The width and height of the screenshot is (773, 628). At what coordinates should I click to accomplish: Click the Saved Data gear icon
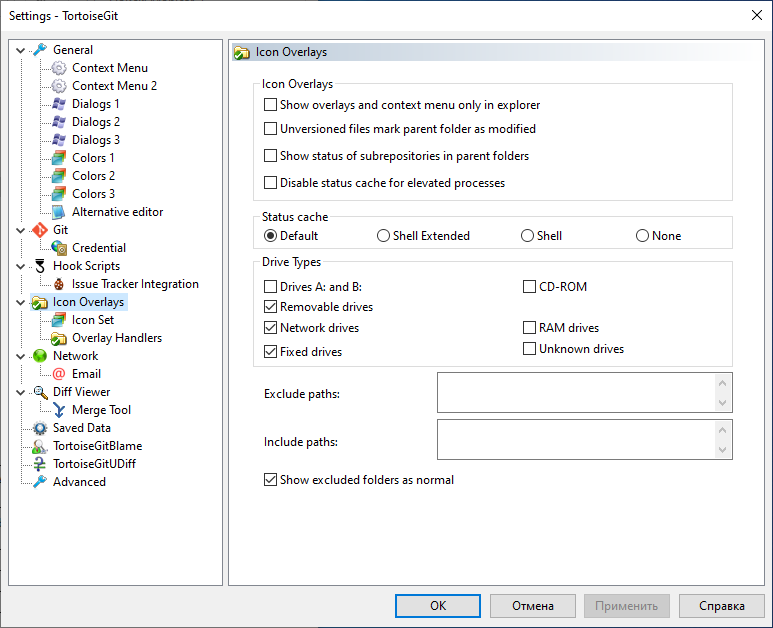click(x=40, y=428)
